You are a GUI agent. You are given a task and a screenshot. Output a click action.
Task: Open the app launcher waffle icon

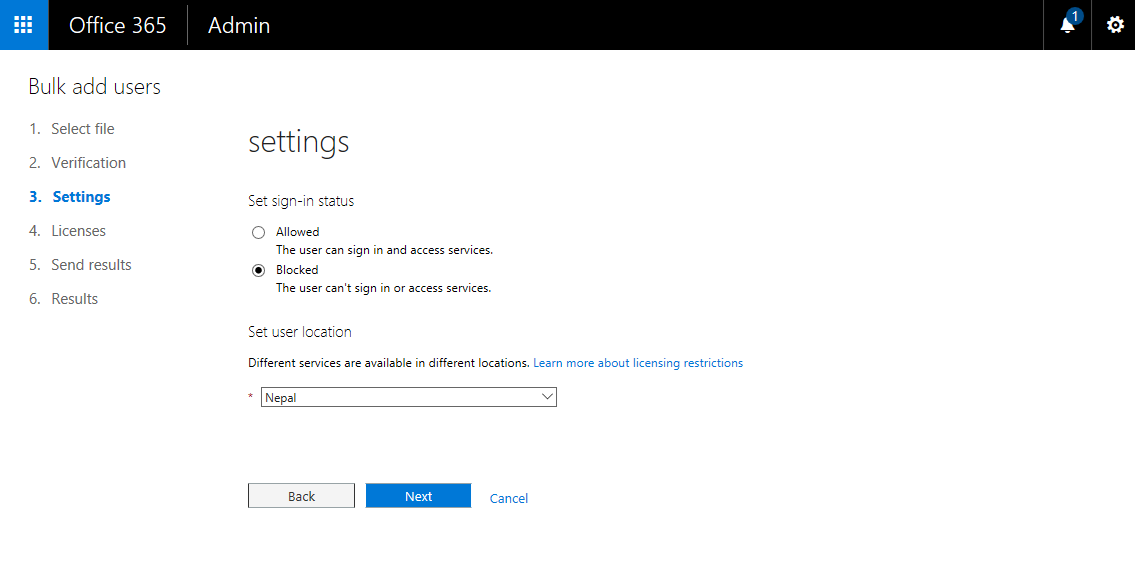pyautogui.click(x=24, y=25)
